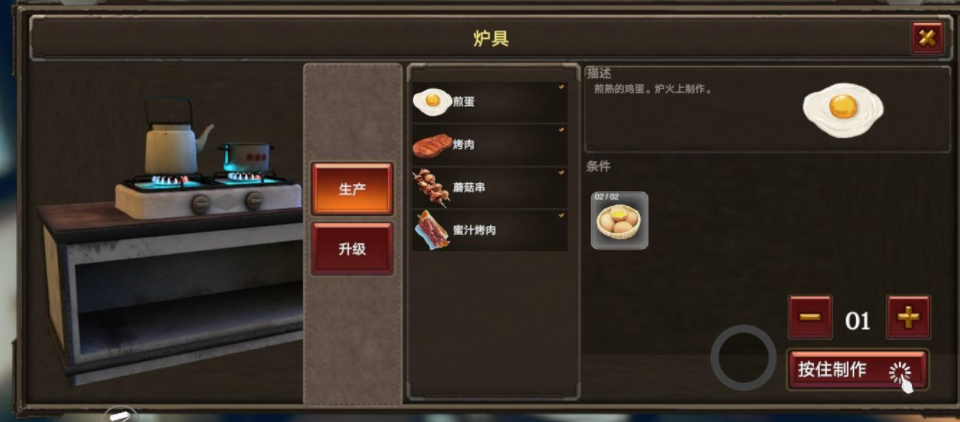960x422 pixels.
Task: Tap the circular ring control
Action: click(x=743, y=358)
